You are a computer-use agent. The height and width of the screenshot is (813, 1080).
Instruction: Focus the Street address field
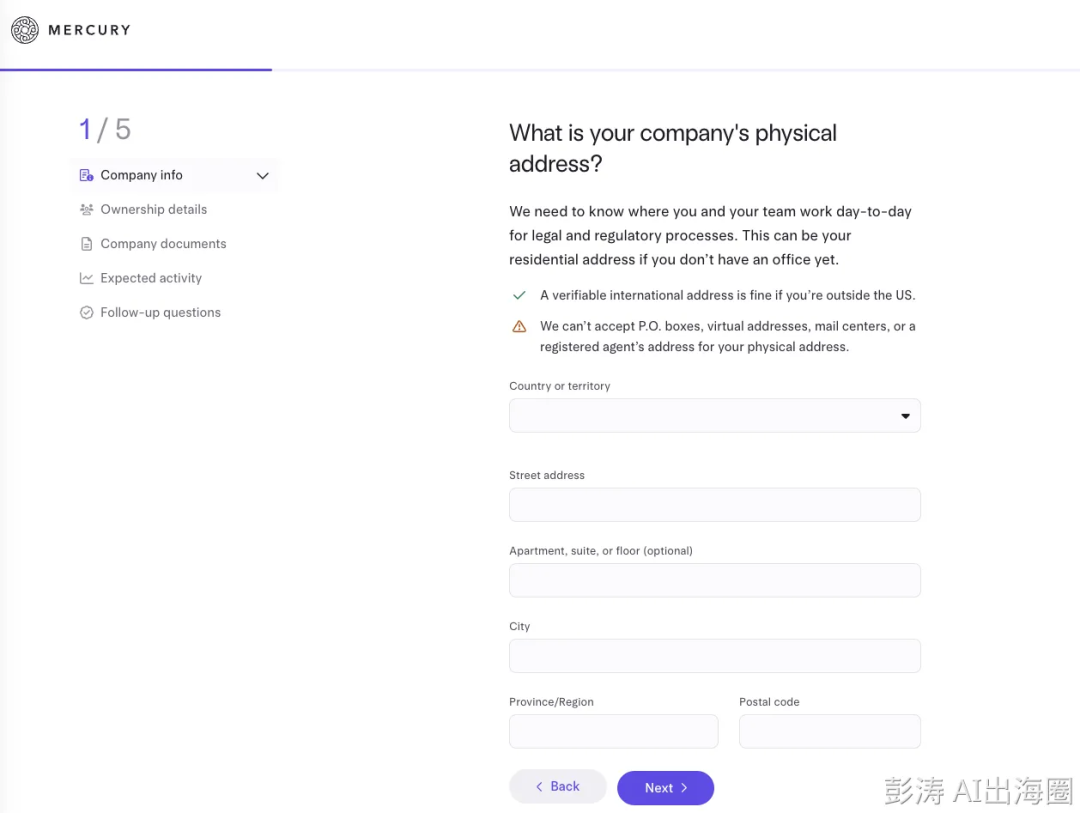point(714,505)
